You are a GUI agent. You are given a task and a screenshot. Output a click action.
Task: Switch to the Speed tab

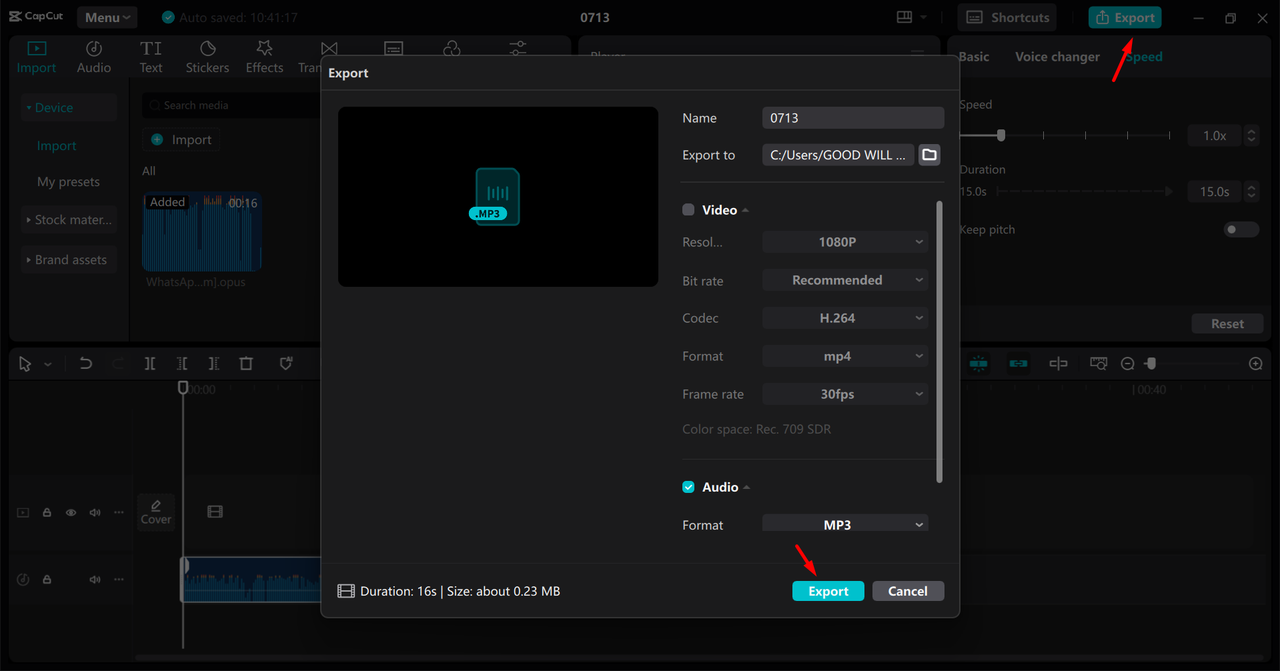coord(1143,57)
